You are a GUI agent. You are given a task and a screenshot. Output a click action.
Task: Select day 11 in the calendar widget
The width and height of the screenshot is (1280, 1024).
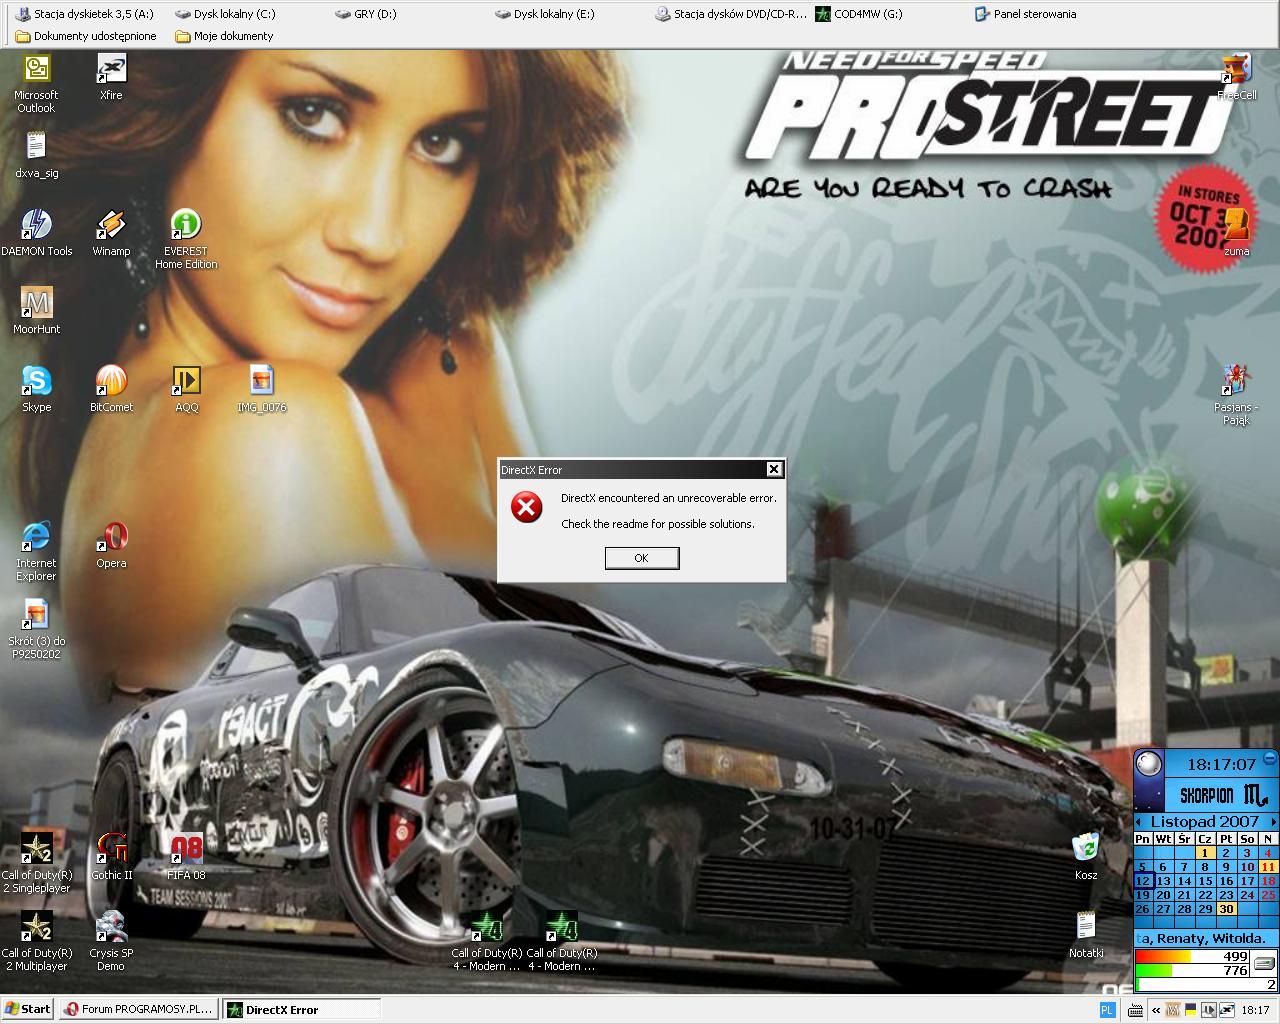pyautogui.click(x=1268, y=867)
